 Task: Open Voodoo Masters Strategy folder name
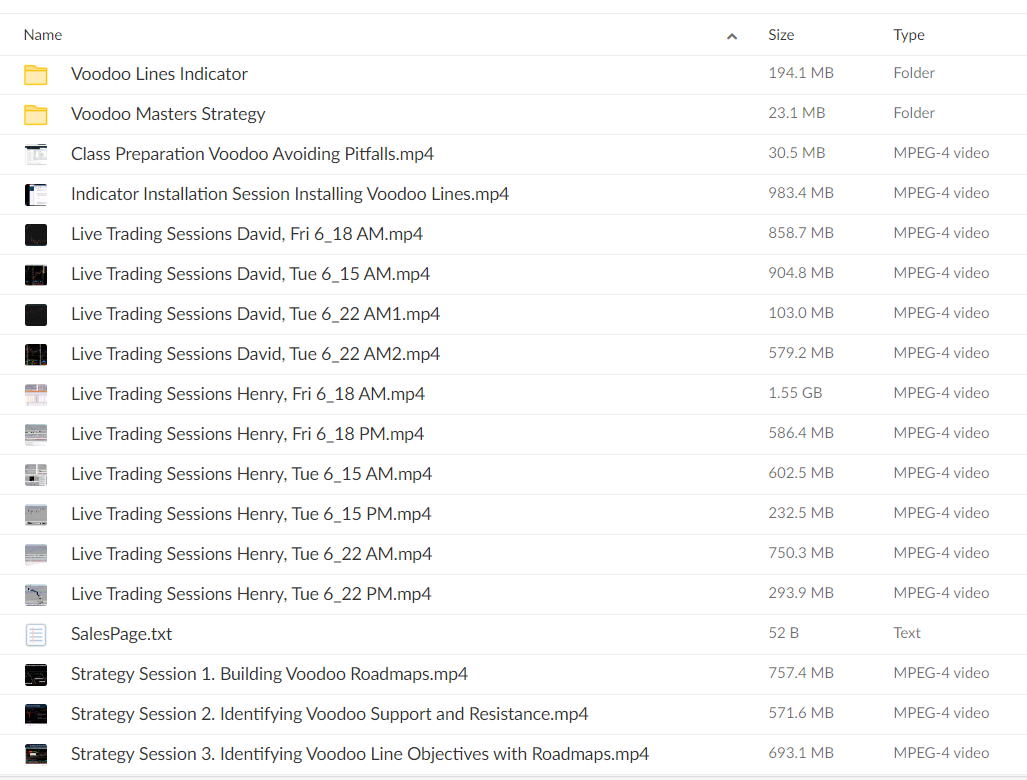click(x=168, y=114)
